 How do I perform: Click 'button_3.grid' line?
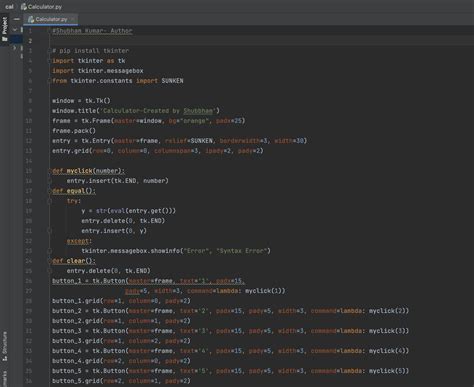coord(121,341)
